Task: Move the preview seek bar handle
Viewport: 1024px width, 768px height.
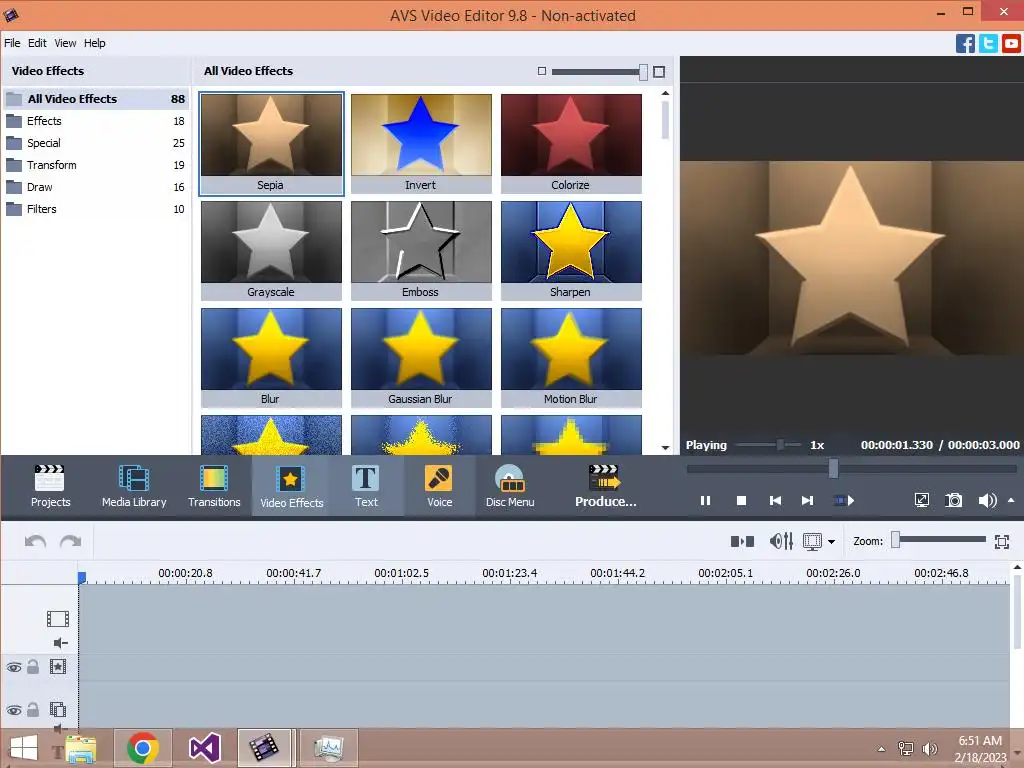Action: click(833, 468)
